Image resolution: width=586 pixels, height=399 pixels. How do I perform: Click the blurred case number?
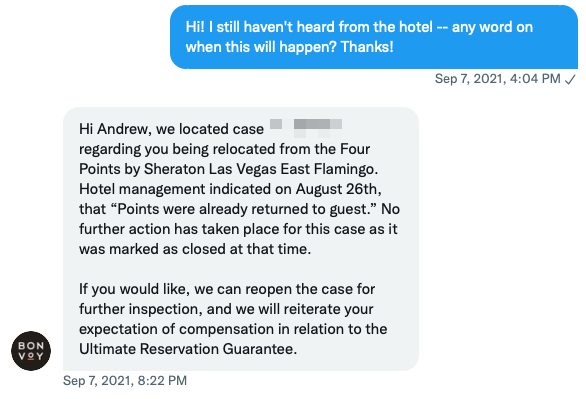(x=306, y=127)
